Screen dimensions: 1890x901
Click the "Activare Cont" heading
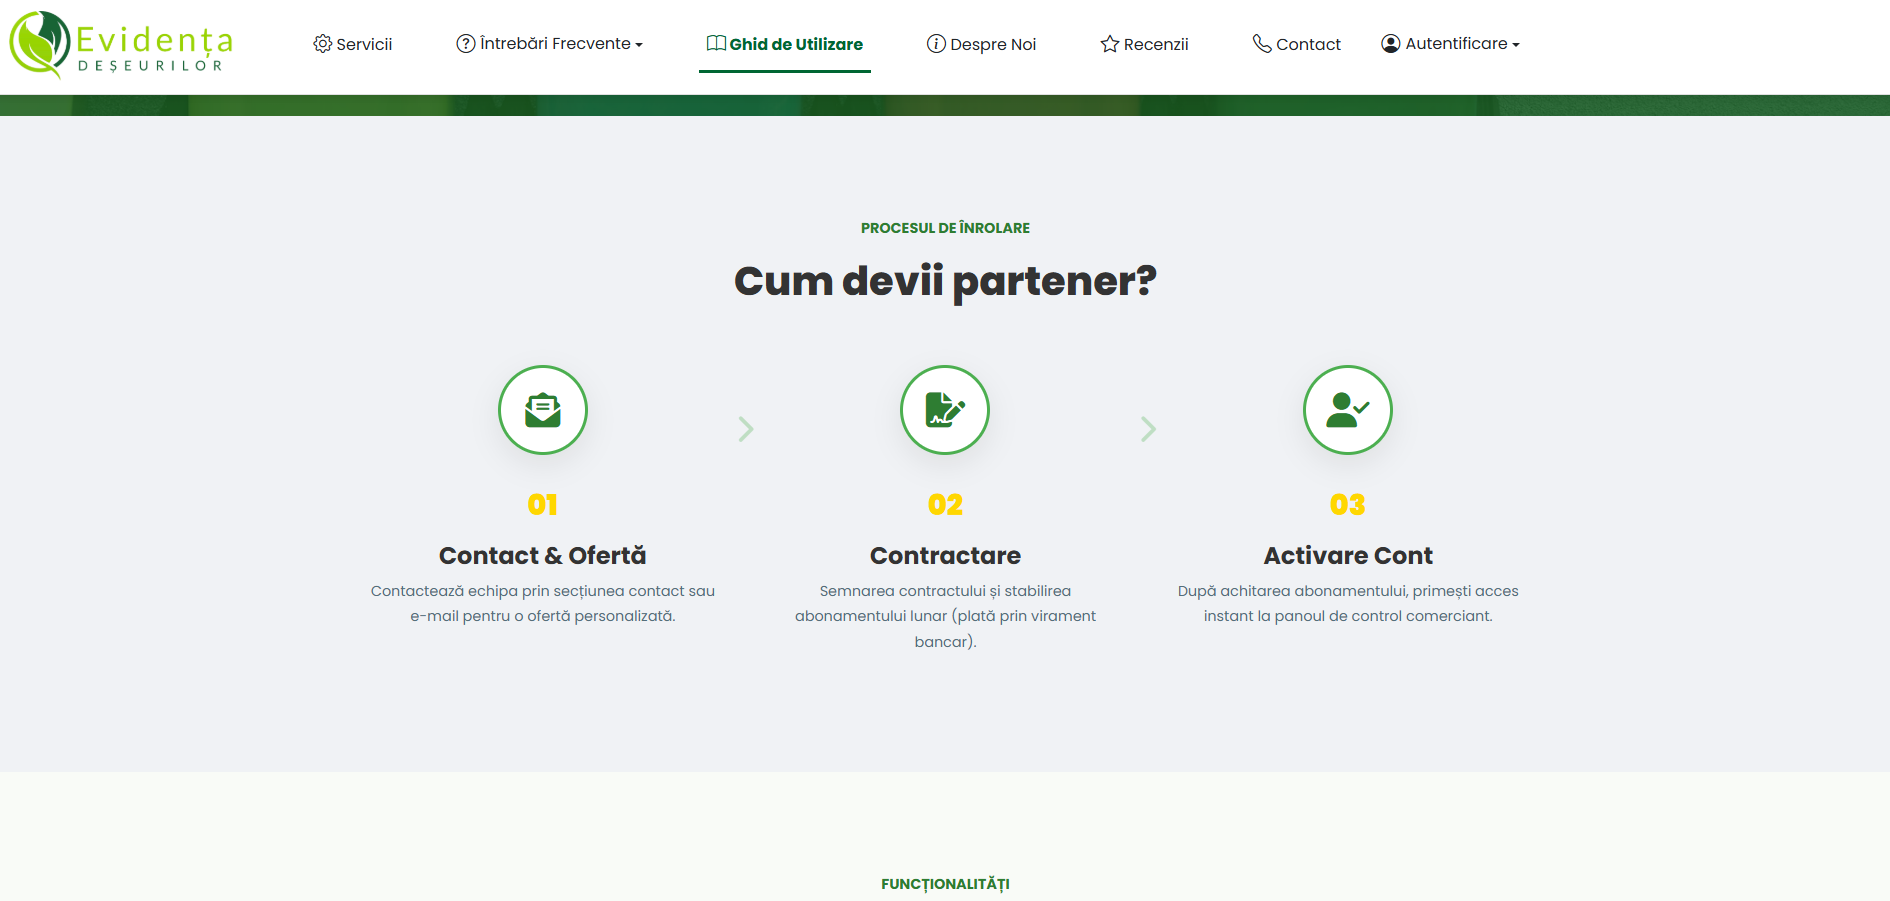pyautogui.click(x=1348, y=556)
